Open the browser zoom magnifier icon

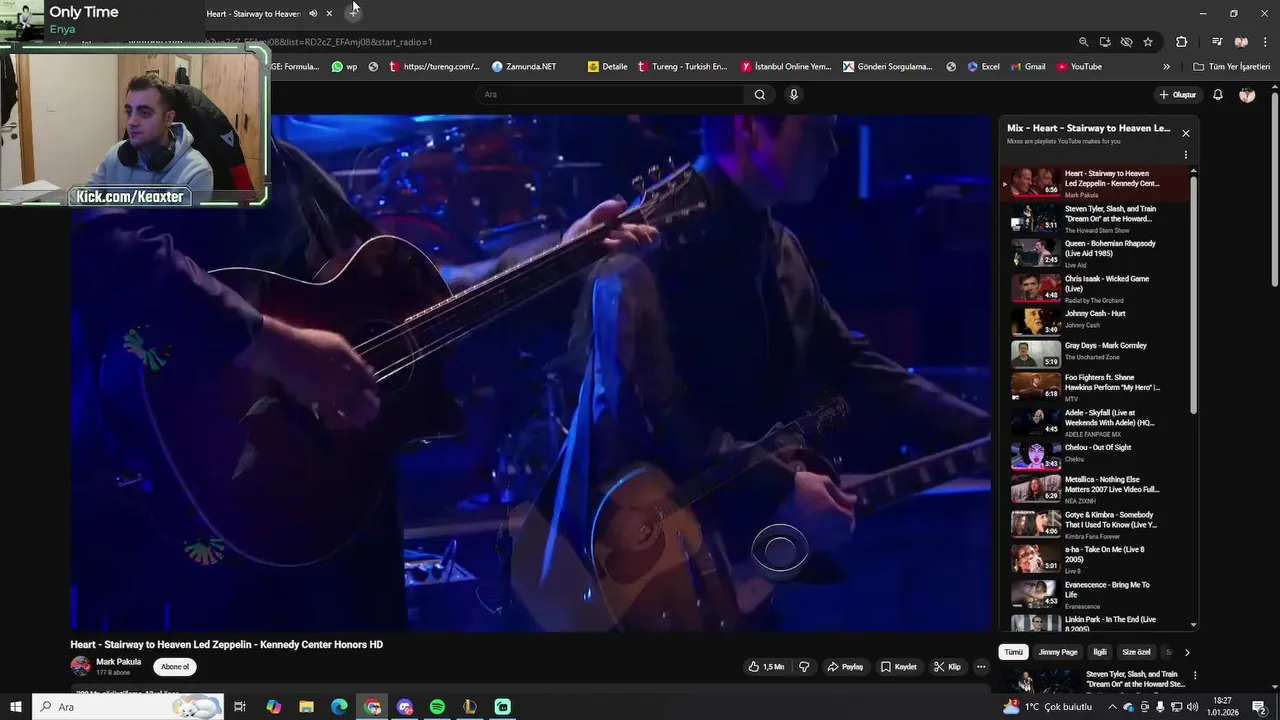pyautogui.click(x=1083, y=42)
